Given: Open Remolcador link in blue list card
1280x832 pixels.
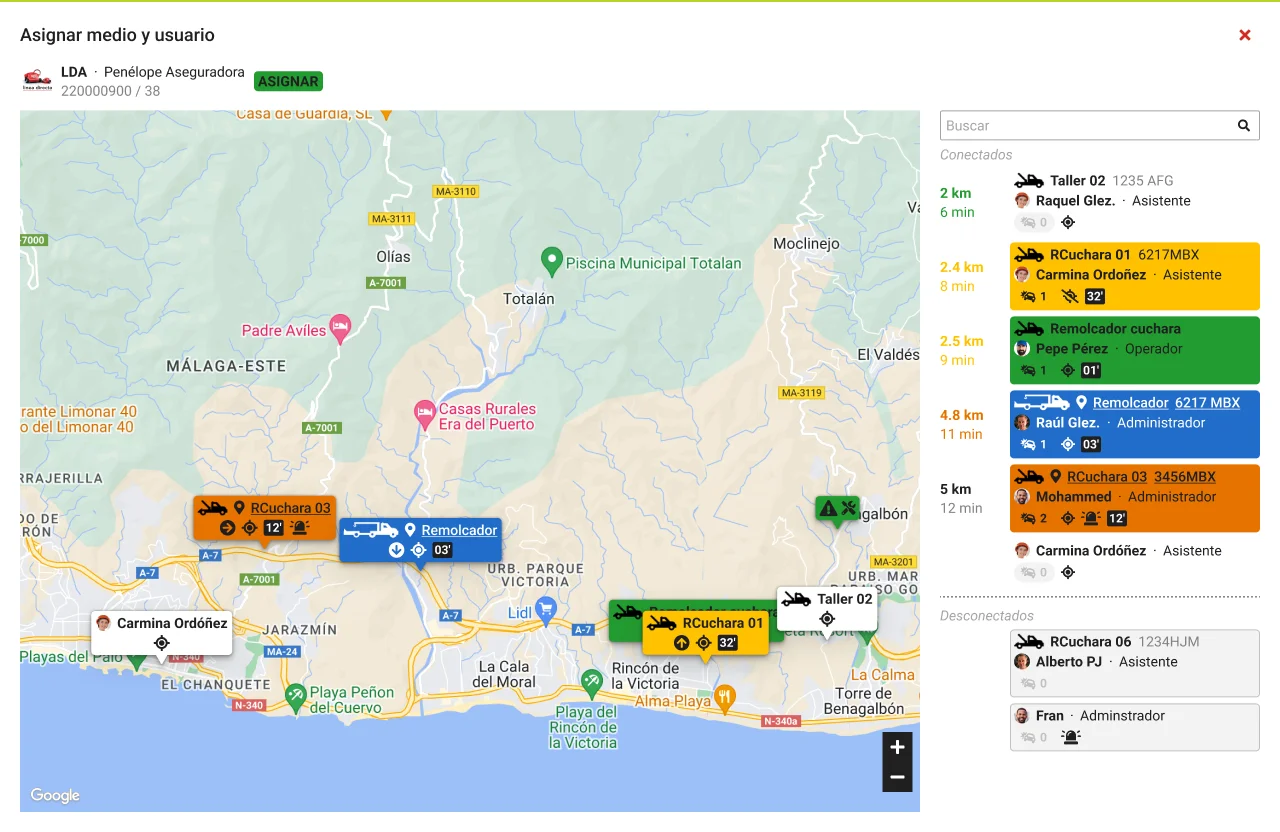Looking at the screenshot, I should [1130, 403].
